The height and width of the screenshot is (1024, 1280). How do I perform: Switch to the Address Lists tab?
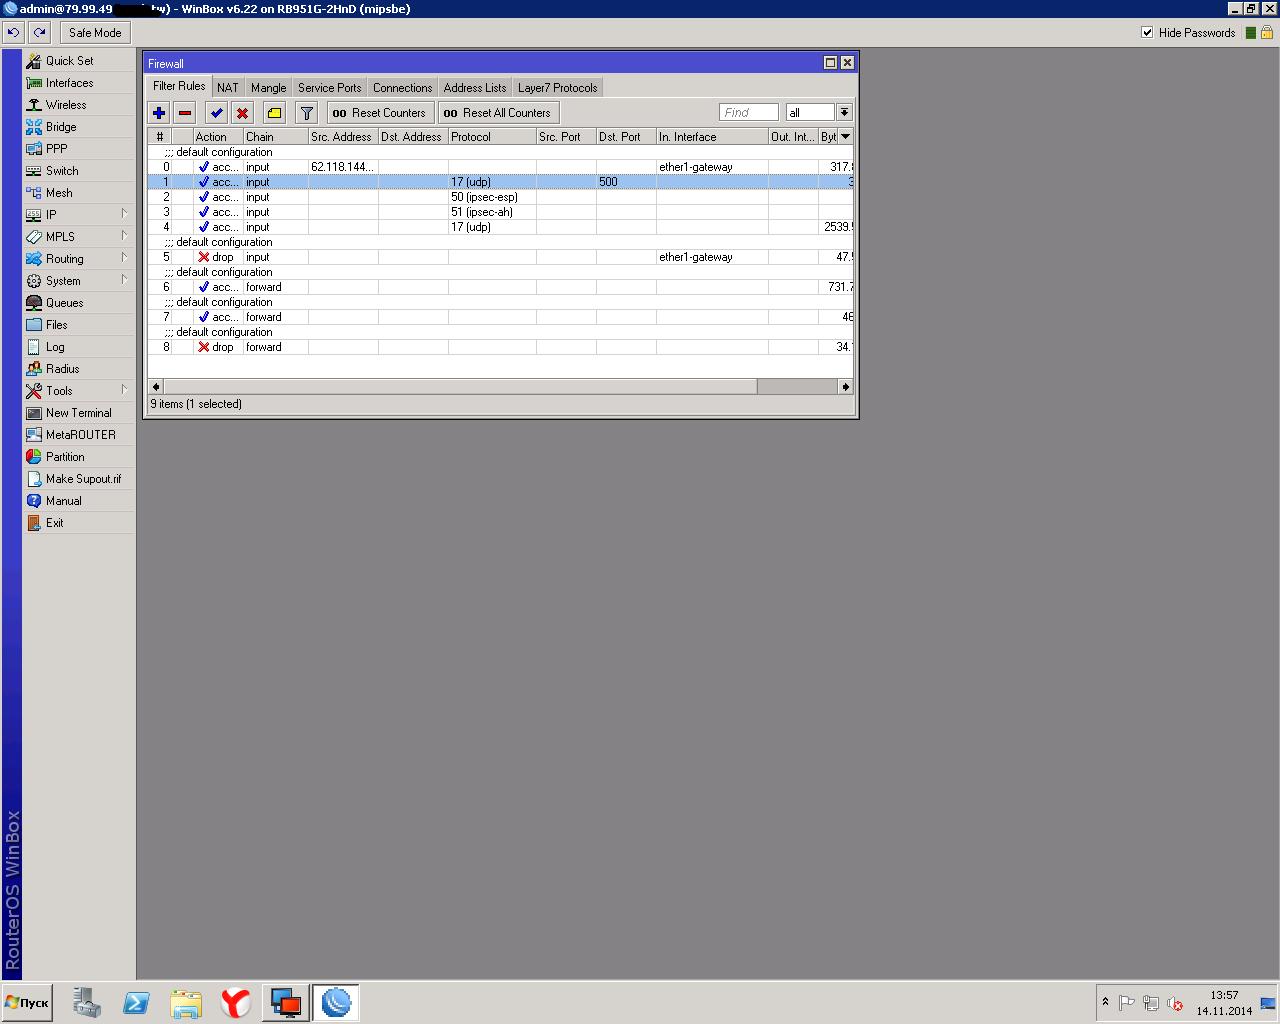click(x=475, y=88)
